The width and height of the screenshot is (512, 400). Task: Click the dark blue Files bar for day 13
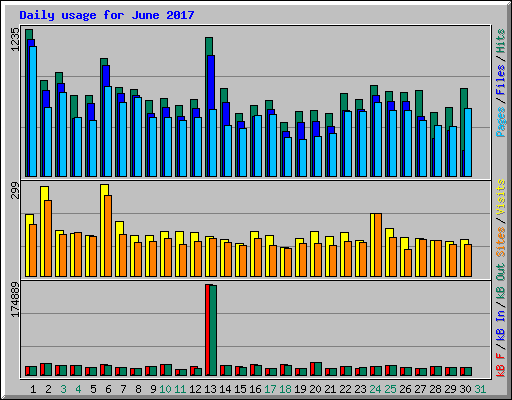pos(211,83)
